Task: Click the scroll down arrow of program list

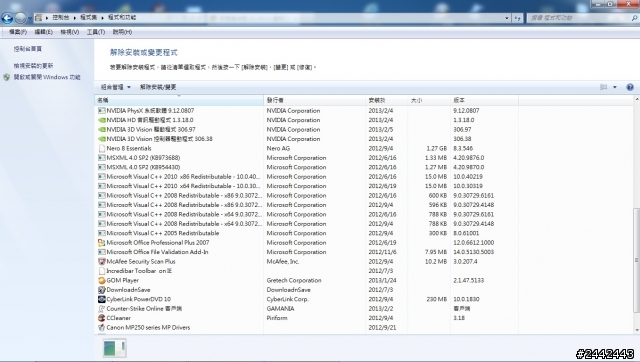Action: coord(636,330)
